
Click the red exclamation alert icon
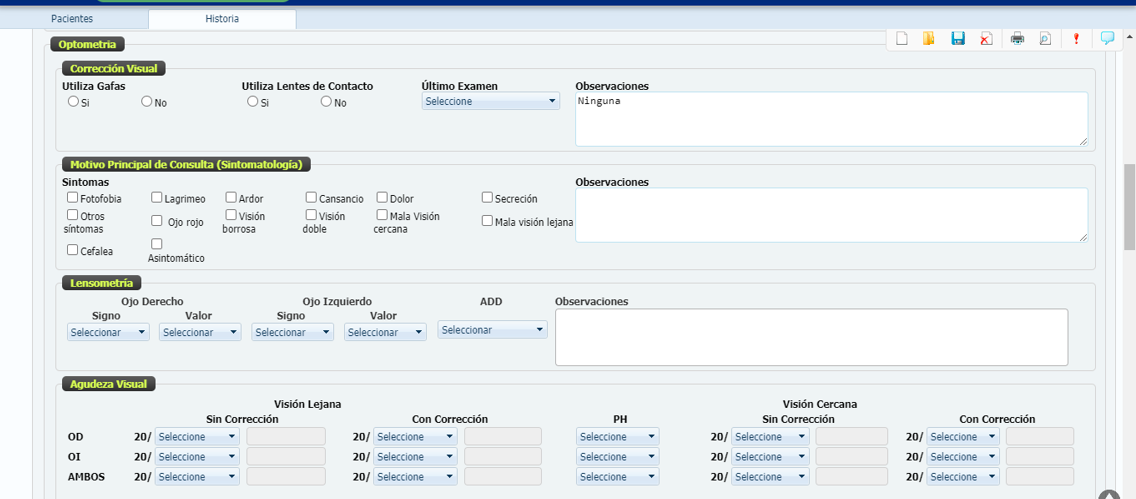(x=1076, y=39)
